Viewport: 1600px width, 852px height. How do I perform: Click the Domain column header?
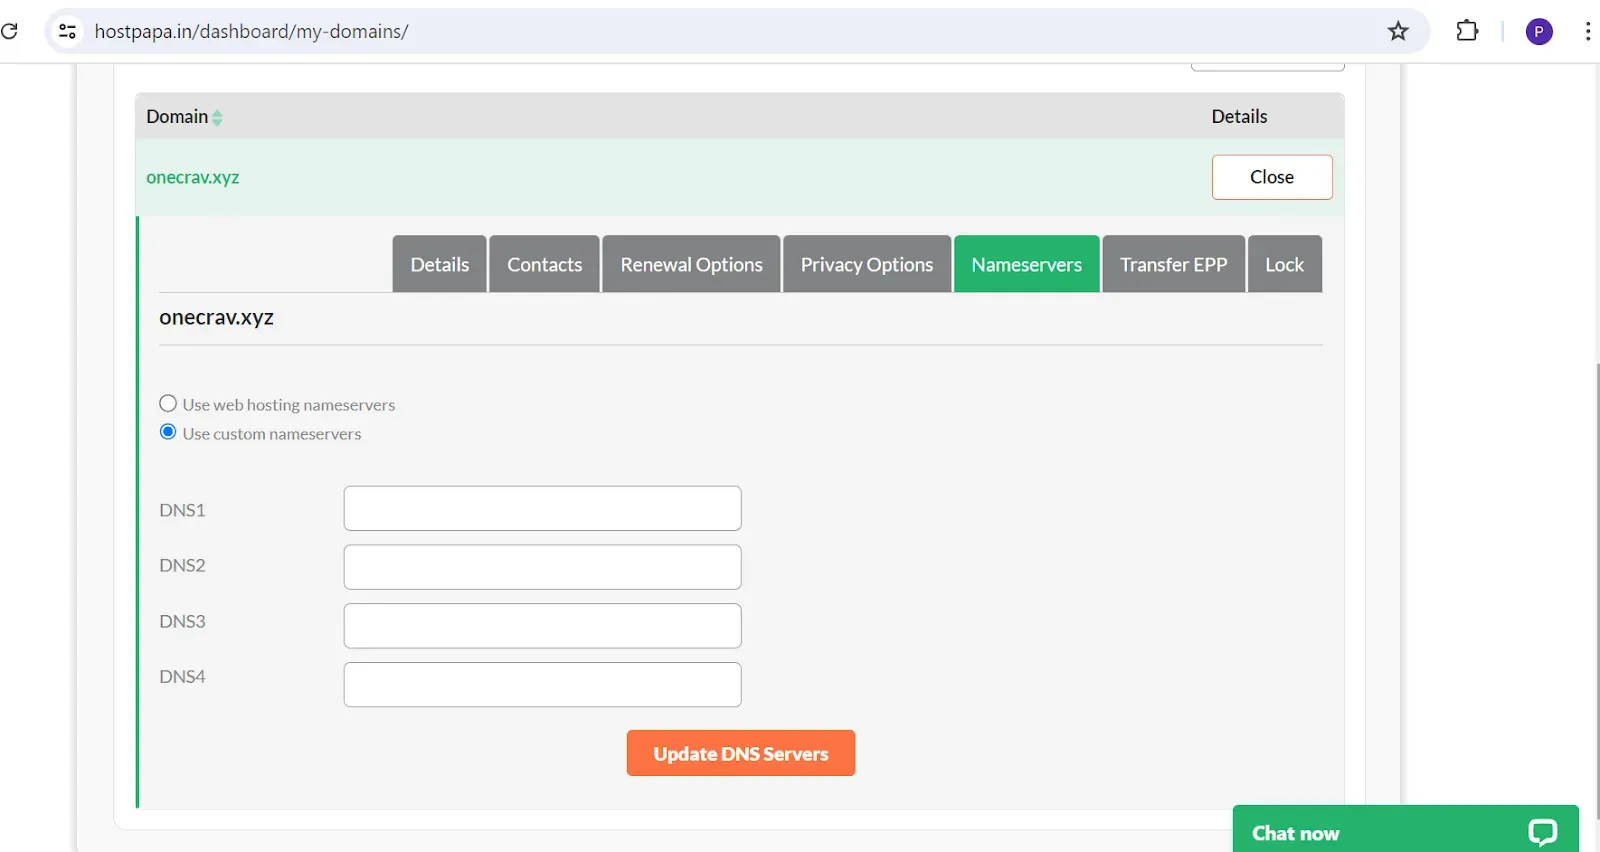pos(177,117)
